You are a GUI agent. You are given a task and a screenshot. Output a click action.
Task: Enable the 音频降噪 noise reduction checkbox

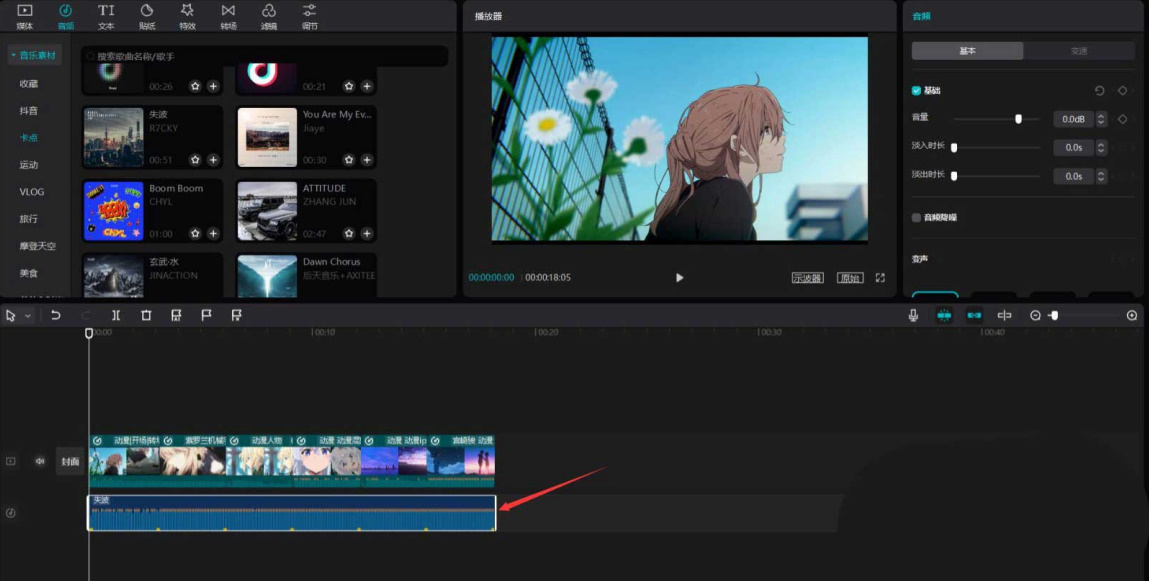coord(916,217)
